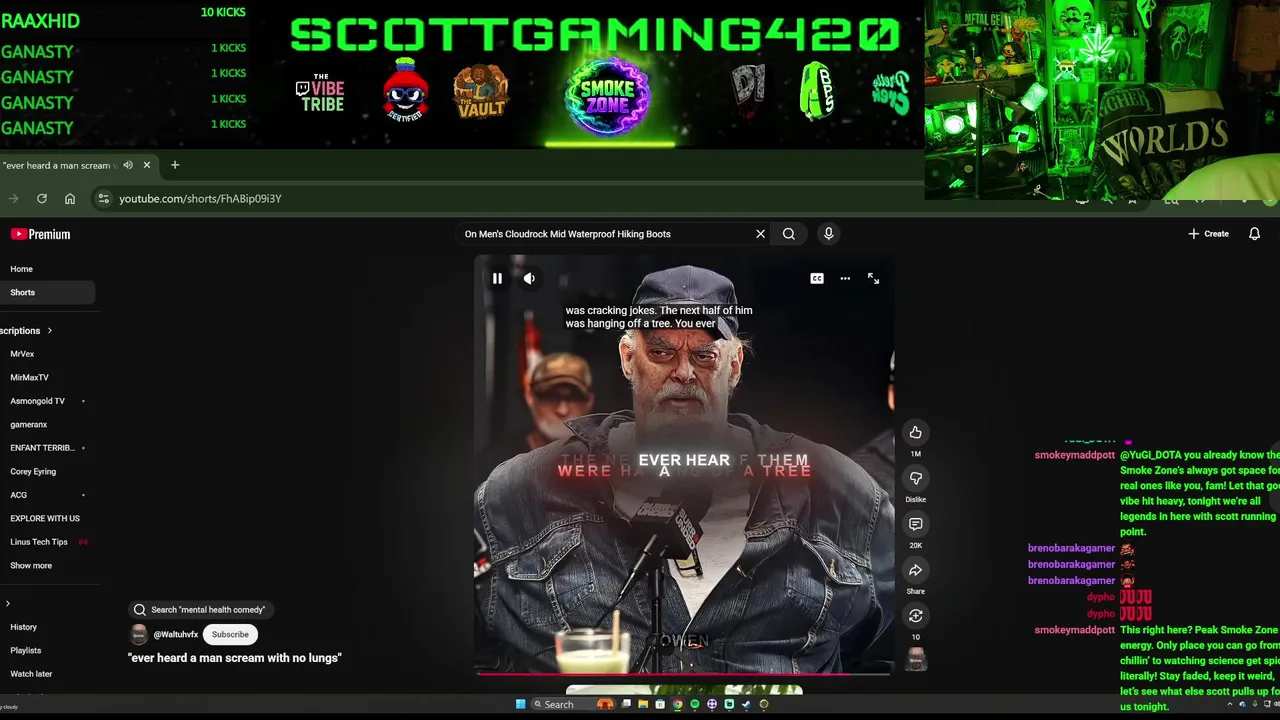Open the @Waltuhvfx channel name
This screenshot has height=720, width=1280.
[x=176, y=635]
